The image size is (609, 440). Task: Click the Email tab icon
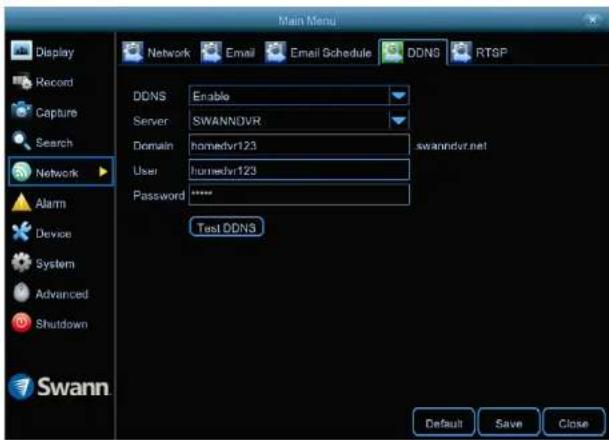[211, 52]
